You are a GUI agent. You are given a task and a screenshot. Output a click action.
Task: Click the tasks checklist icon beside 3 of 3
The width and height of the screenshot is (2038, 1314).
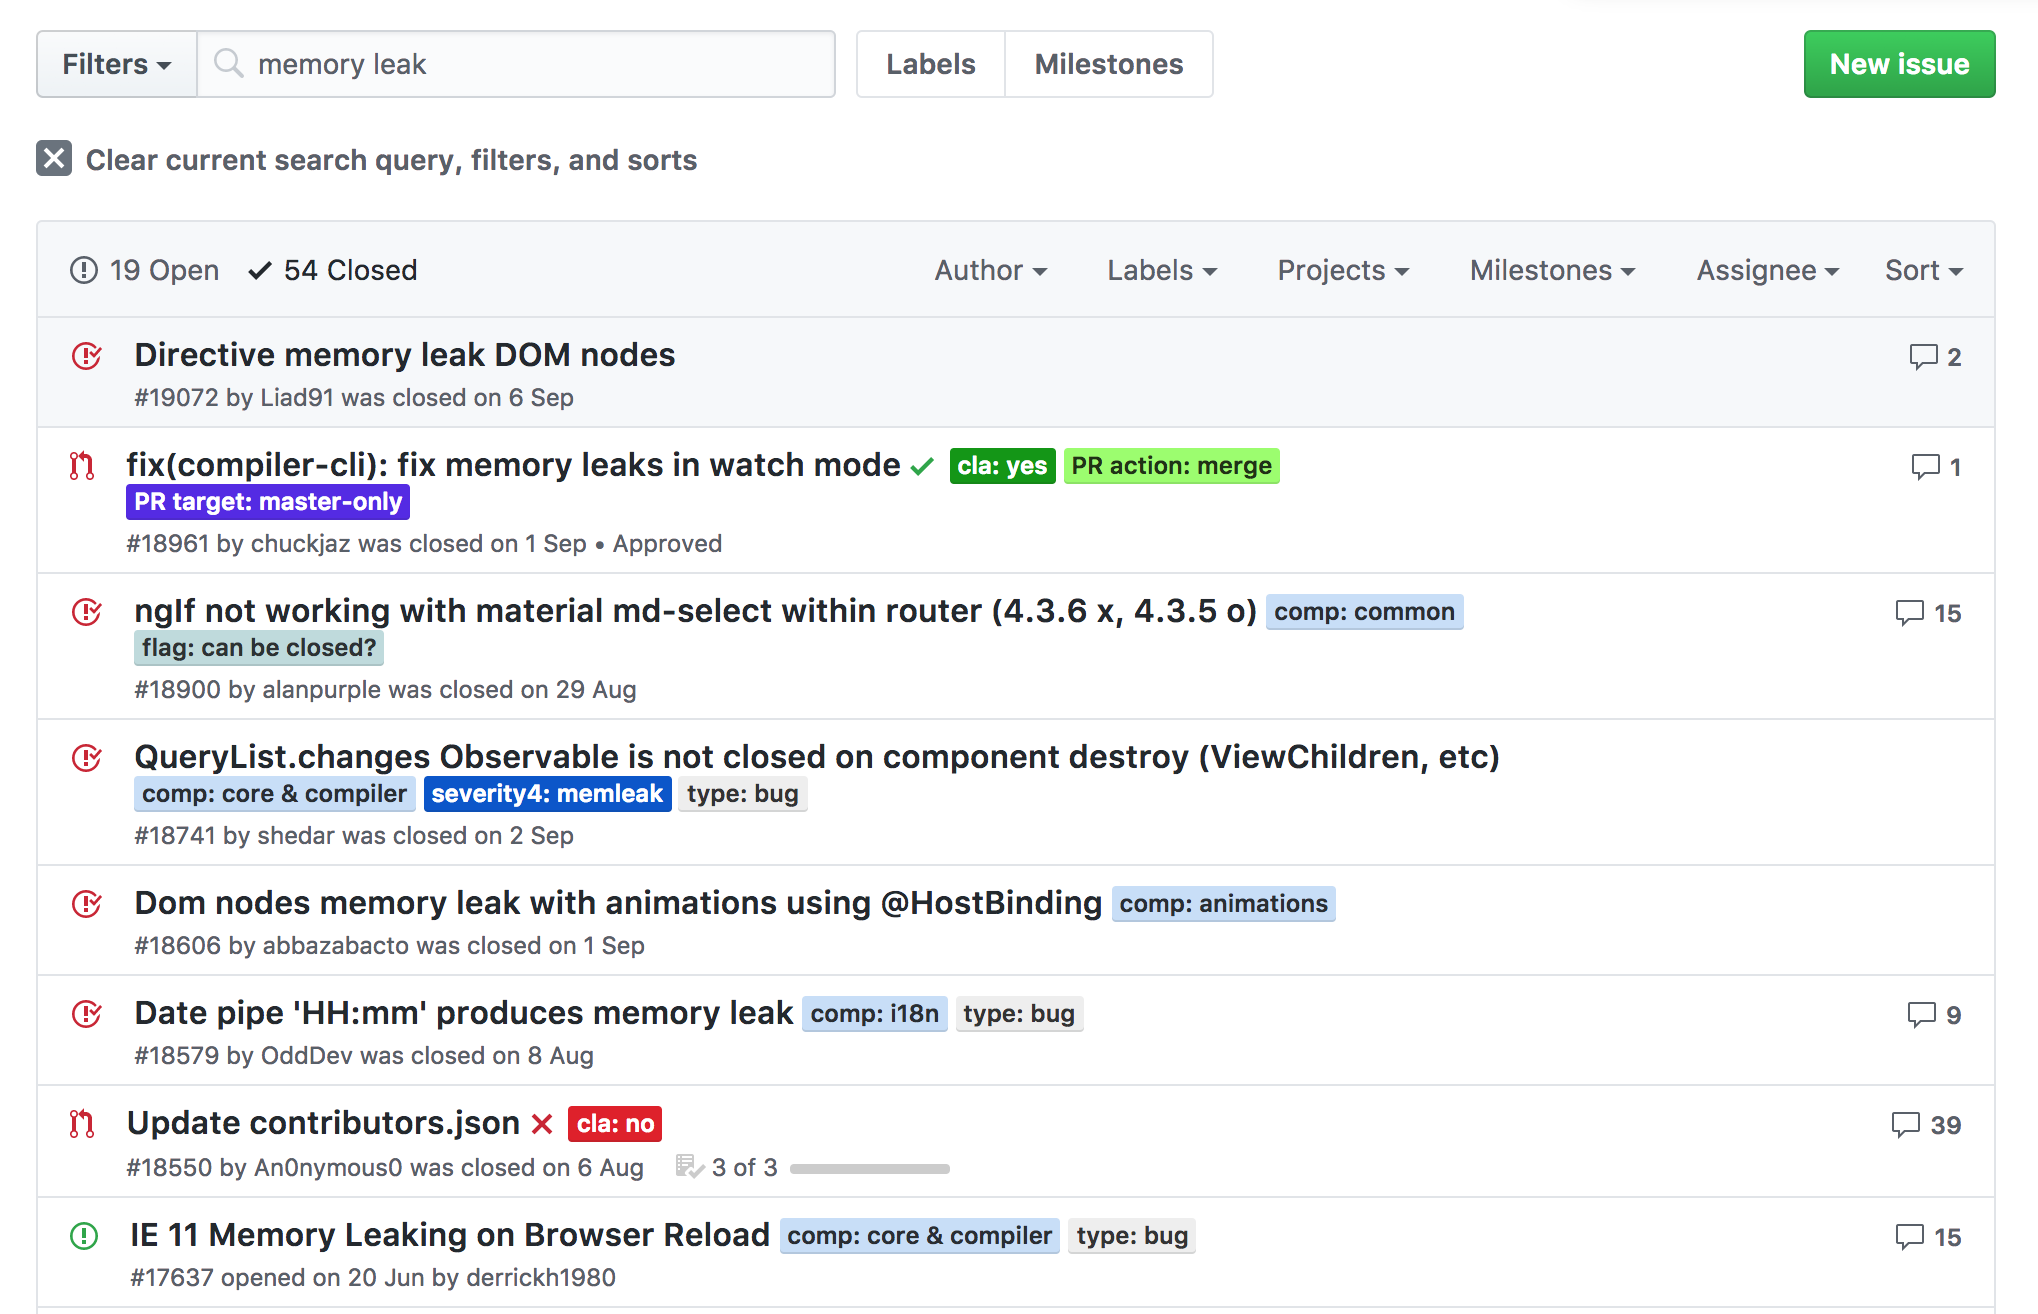(689, 1167)
